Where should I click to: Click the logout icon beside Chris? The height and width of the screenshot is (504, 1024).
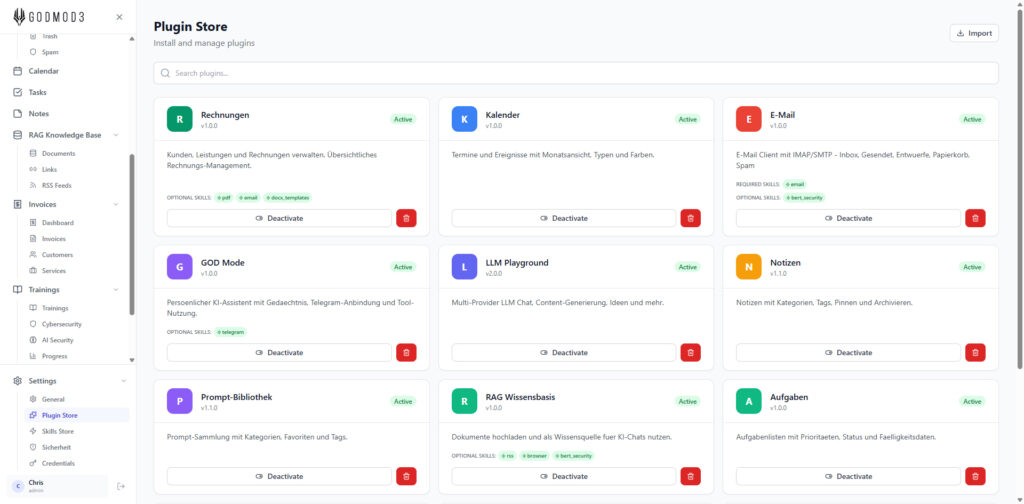(121, 486)
